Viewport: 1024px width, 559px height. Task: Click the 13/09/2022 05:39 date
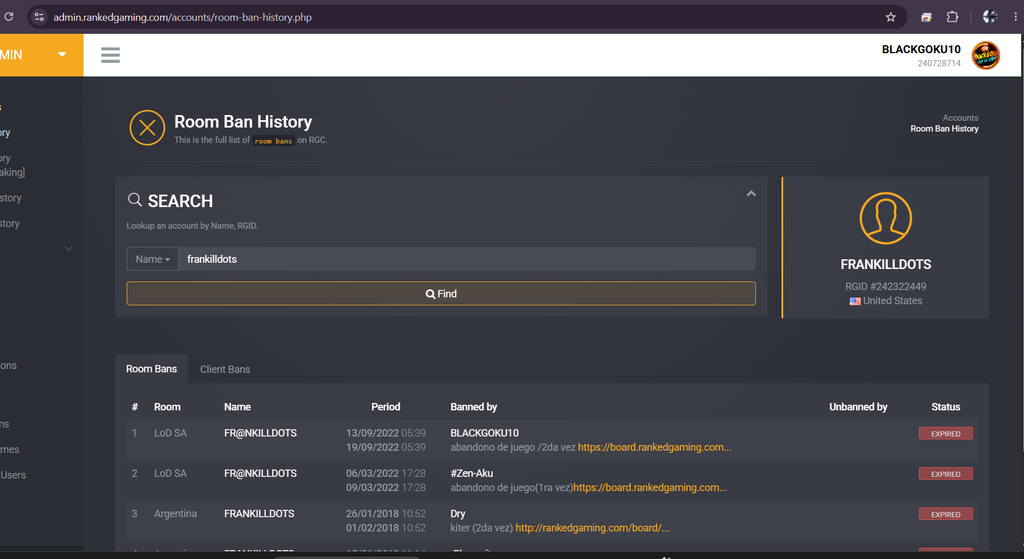385,433
